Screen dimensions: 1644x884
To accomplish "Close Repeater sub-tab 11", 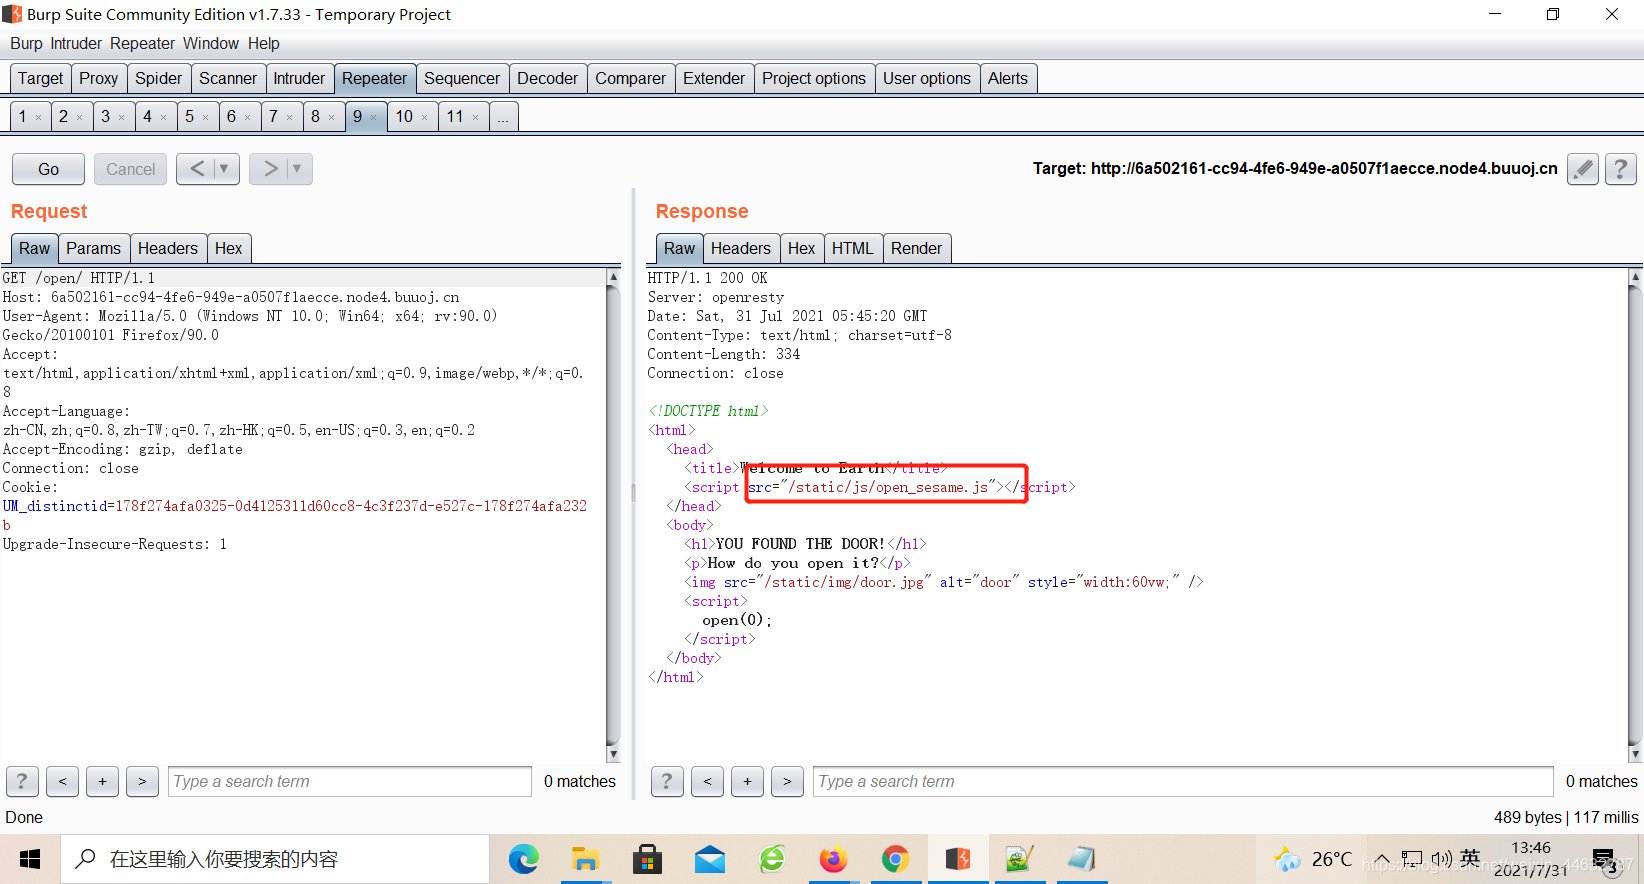I will coord(475,118).
